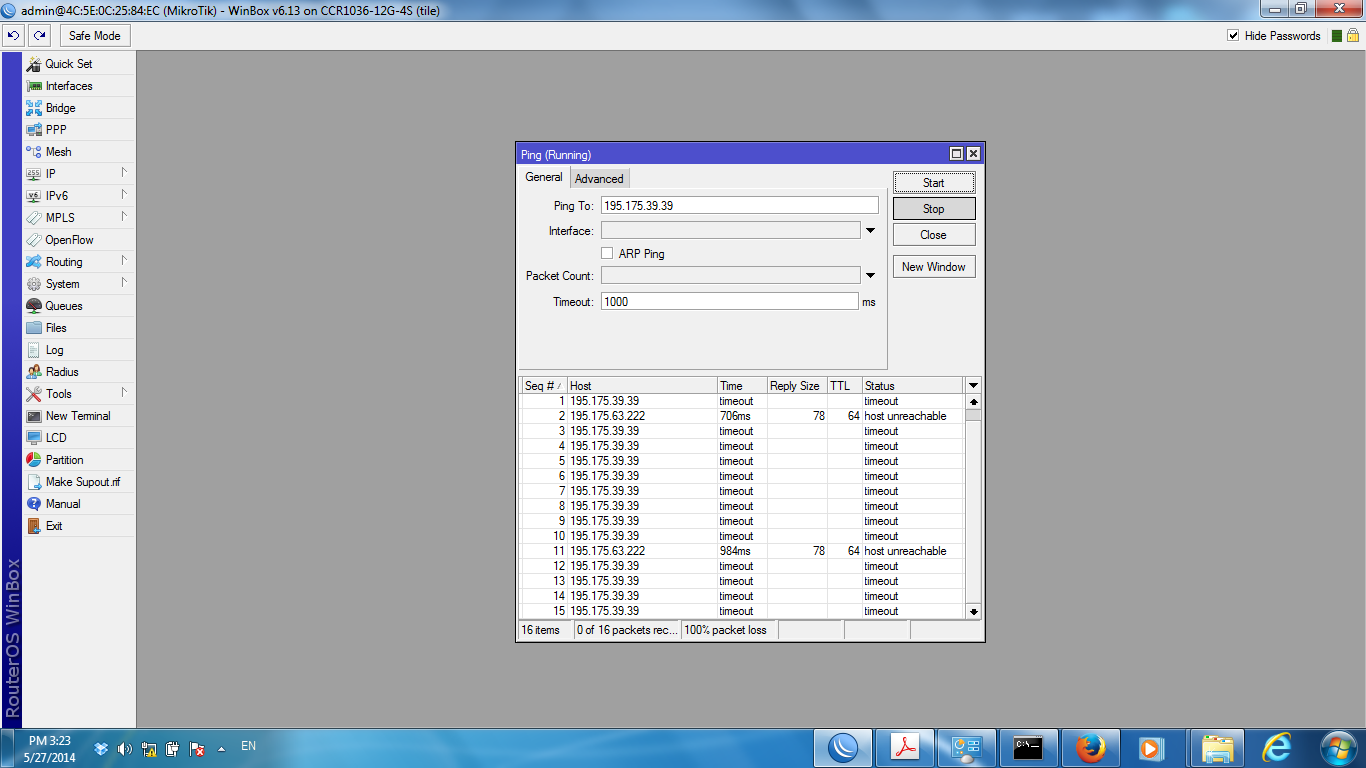Open Partition manager

pyautogui.click(x=79, y=460)
